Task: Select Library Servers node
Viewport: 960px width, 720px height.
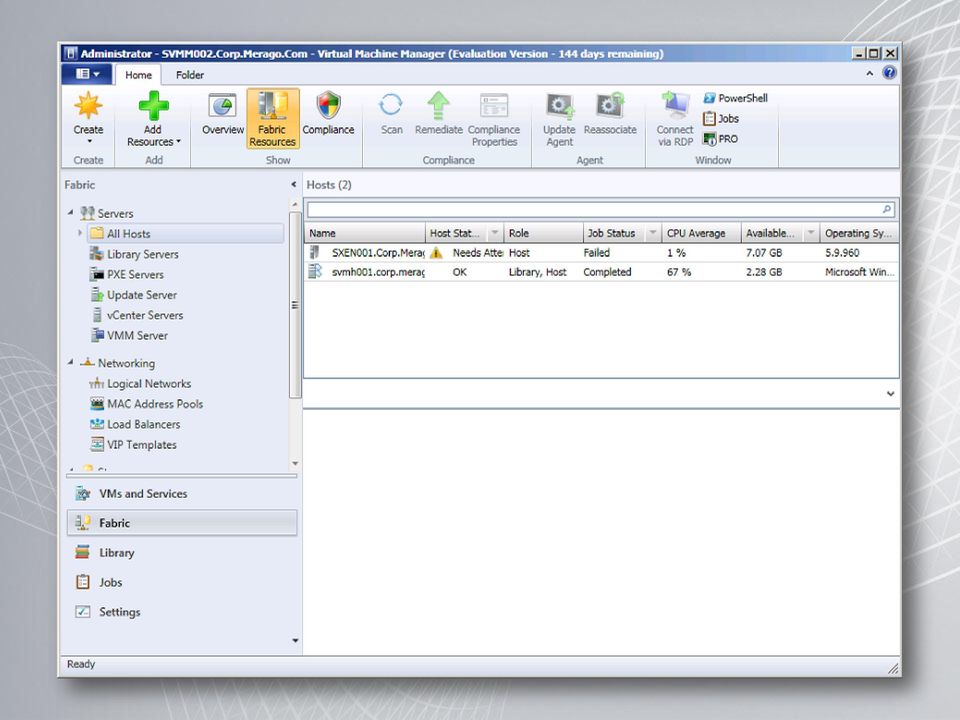Action: (x=134, y=254)
